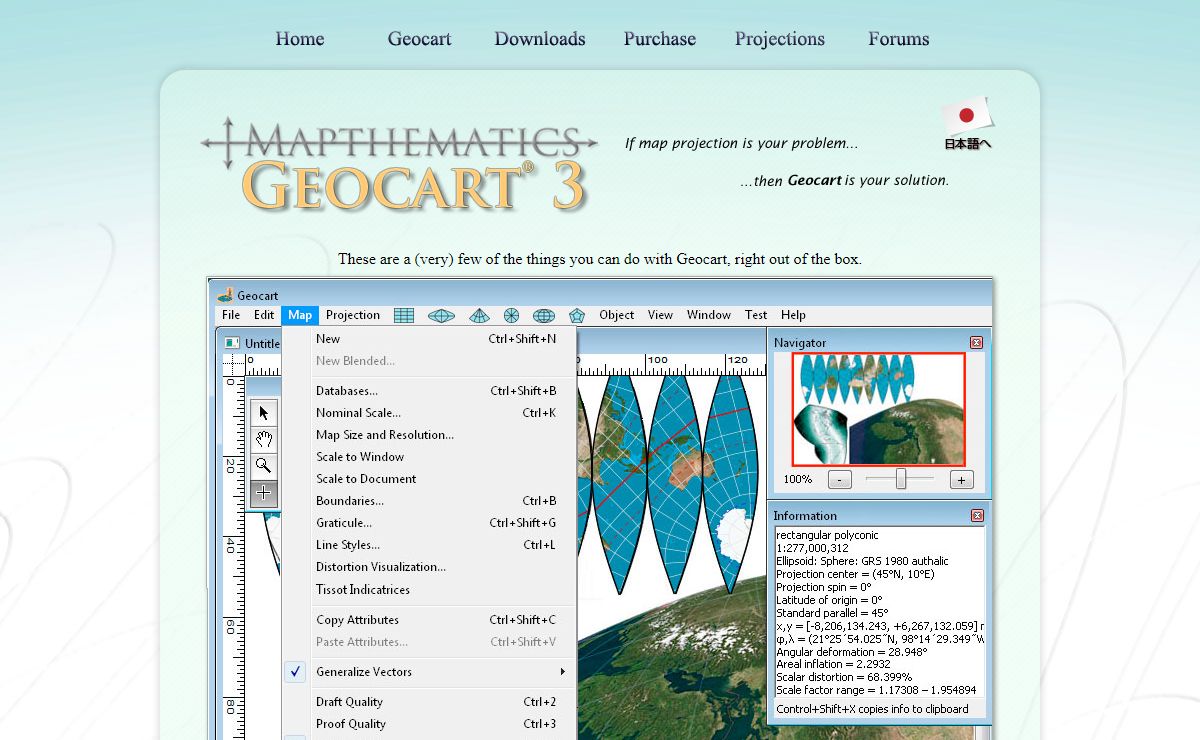Choose Scale to Document
This screenshot has height=740, width=1200.
(430, 479)
